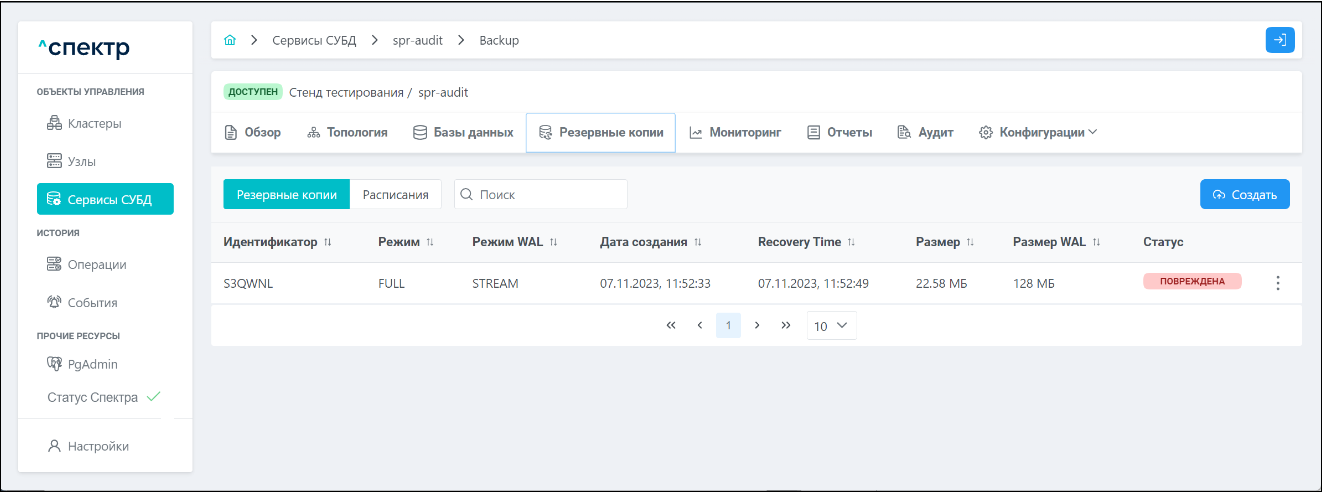The image size is (1323, 493).
Task: Click the home icon in breadcrumb
Action: tap(231, 41)
